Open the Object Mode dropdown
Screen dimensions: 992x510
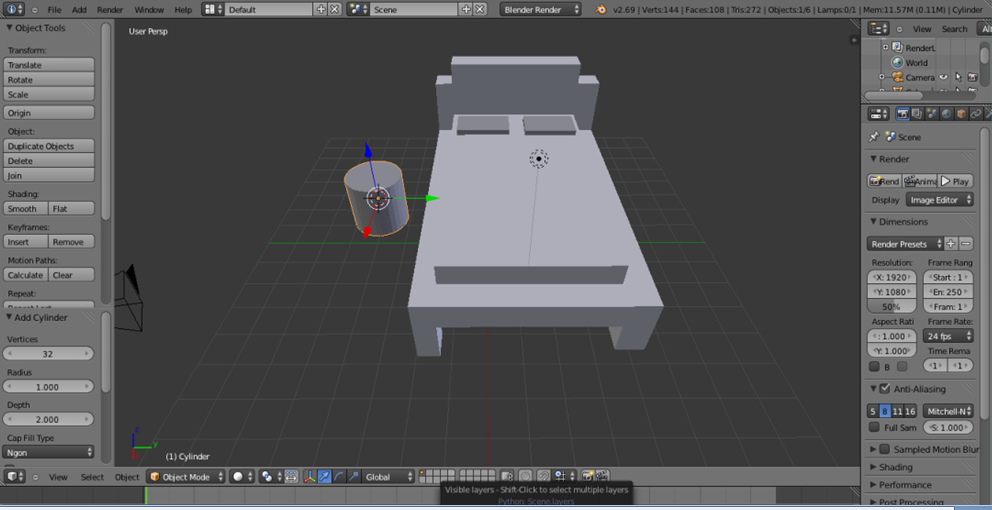point(186,477)
